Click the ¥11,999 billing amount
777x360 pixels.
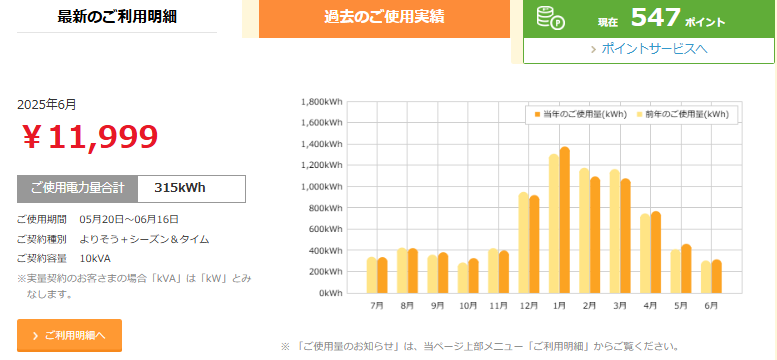90,137
